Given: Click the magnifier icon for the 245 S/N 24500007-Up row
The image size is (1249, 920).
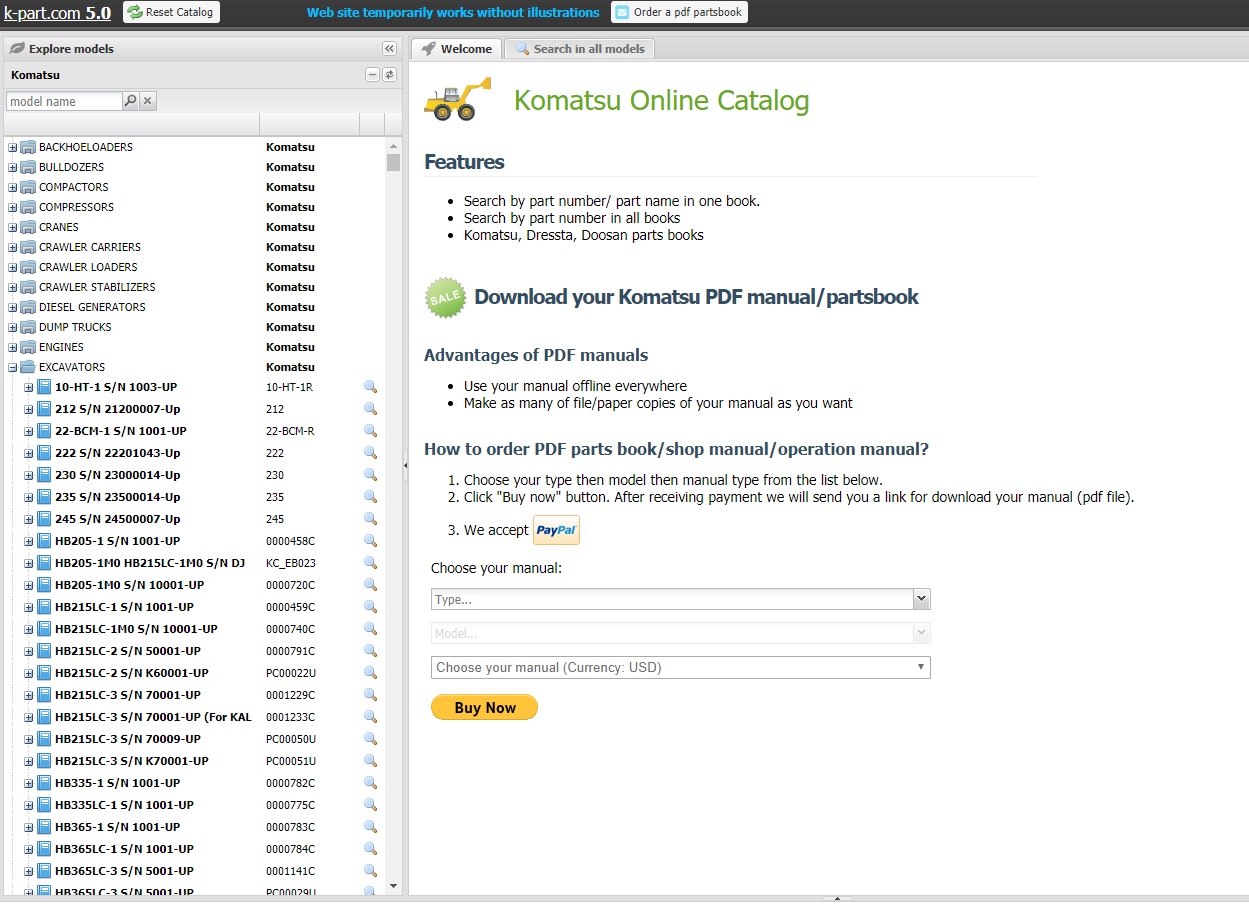Looking at the screenshot, I should click(x=370, y=519).
